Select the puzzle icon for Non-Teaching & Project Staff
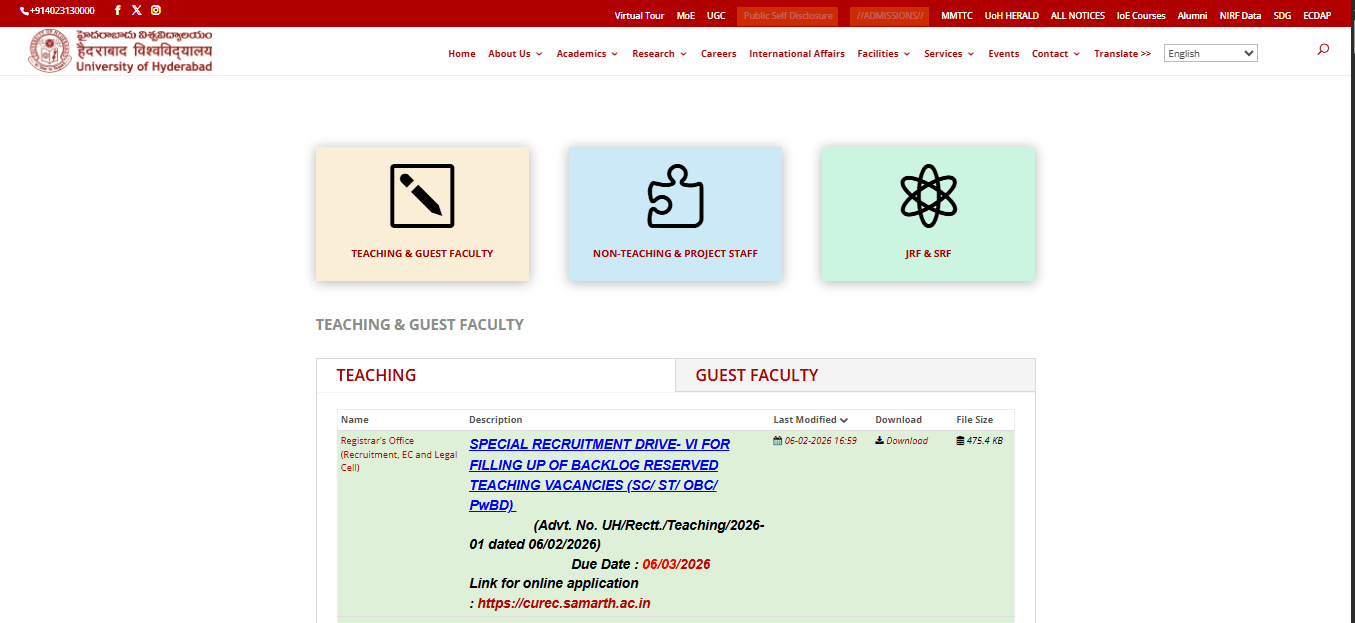This screenshot has width=1355, height=623. [x=675, y=196]
